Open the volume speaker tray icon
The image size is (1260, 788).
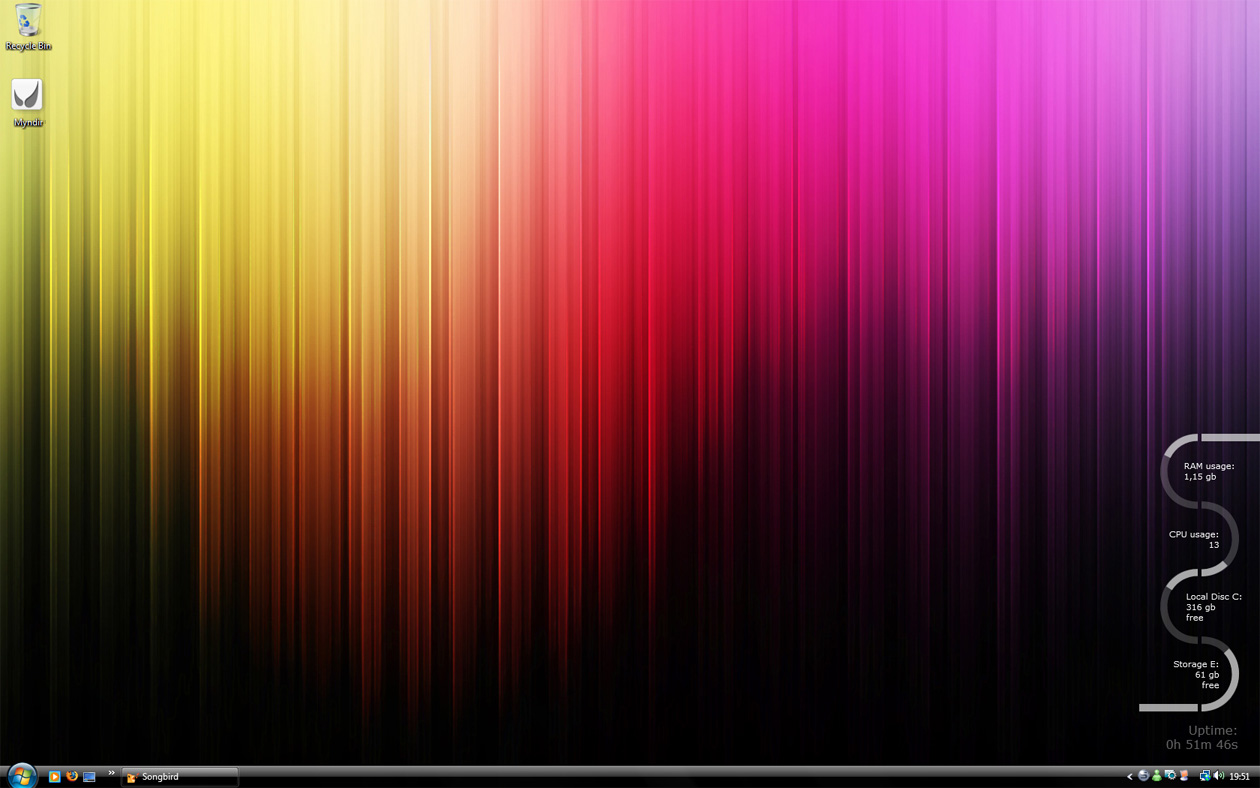[1219, 776]
